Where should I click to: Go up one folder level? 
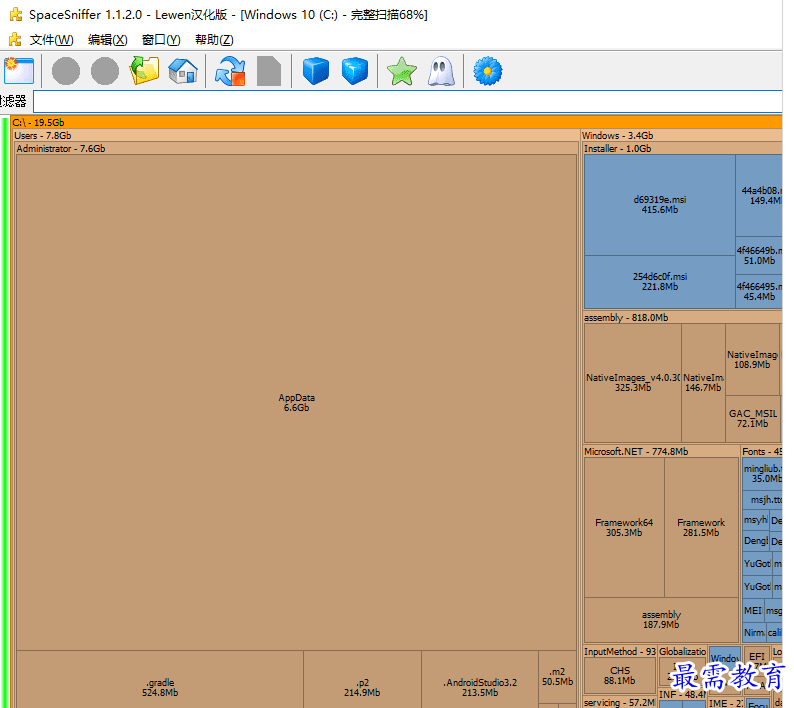click(x=144, y=70)
